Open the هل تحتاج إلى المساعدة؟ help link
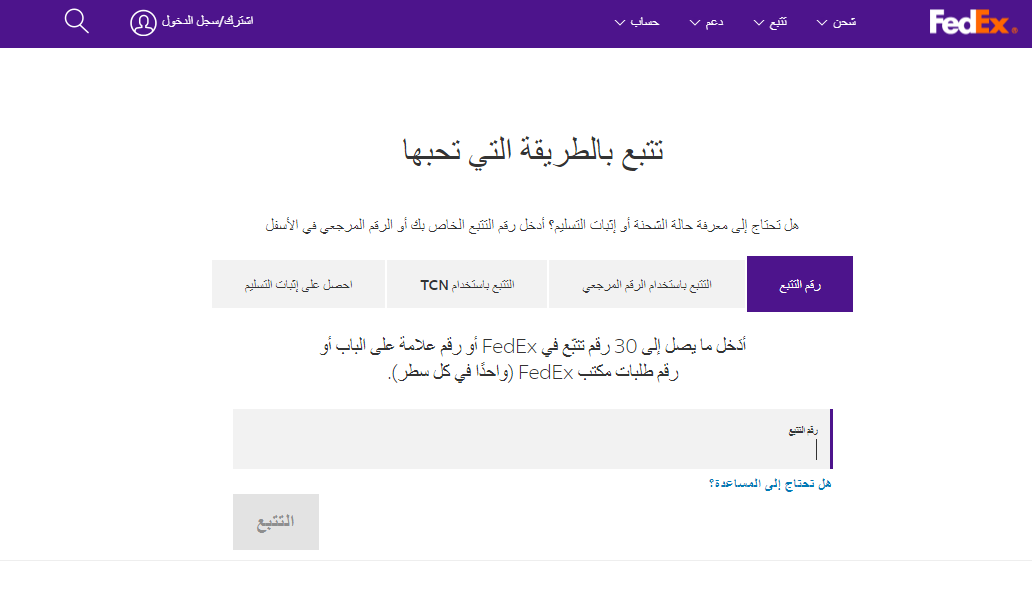Screen dimensions: 1032x598 tap(770, 484)
